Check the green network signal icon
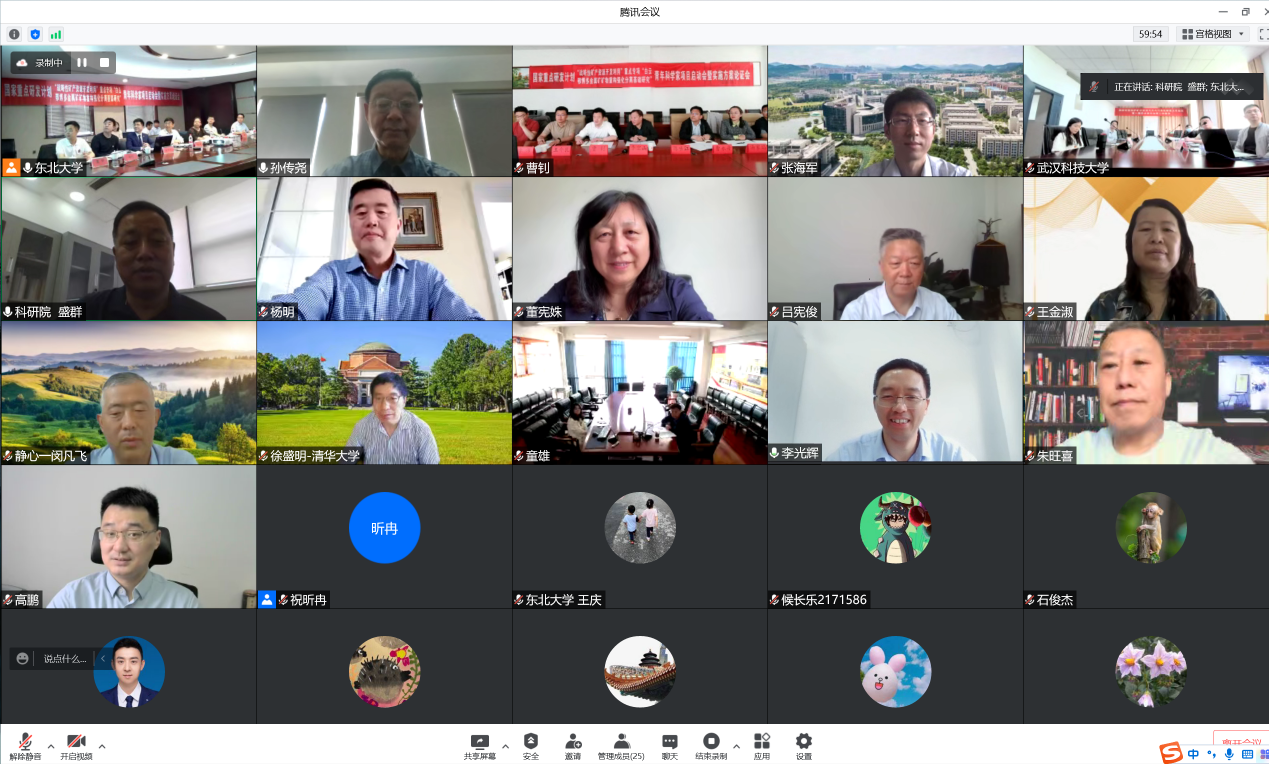This screenshot has width=1269, height=764. [x=56, y=34]
